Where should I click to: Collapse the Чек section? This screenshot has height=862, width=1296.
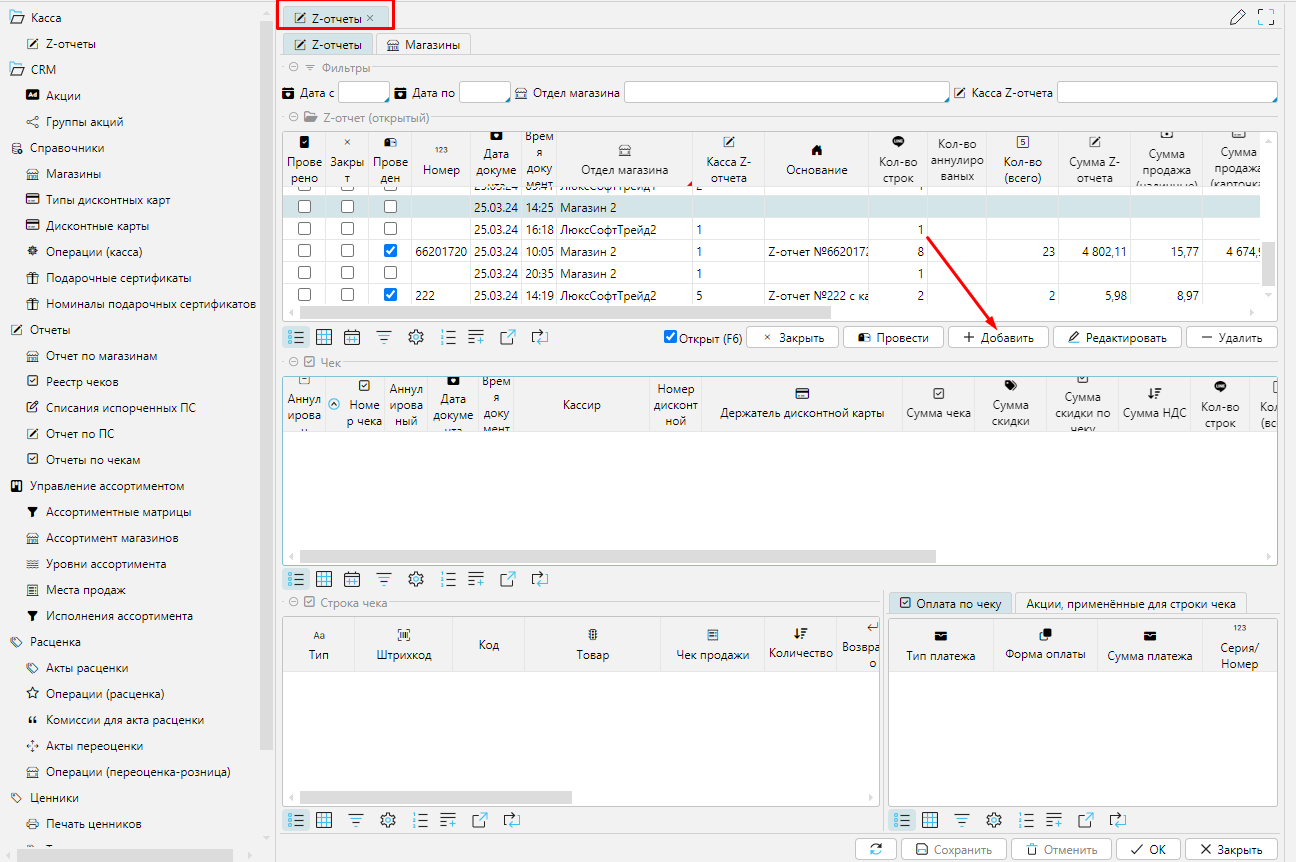(x=294, y=362)
